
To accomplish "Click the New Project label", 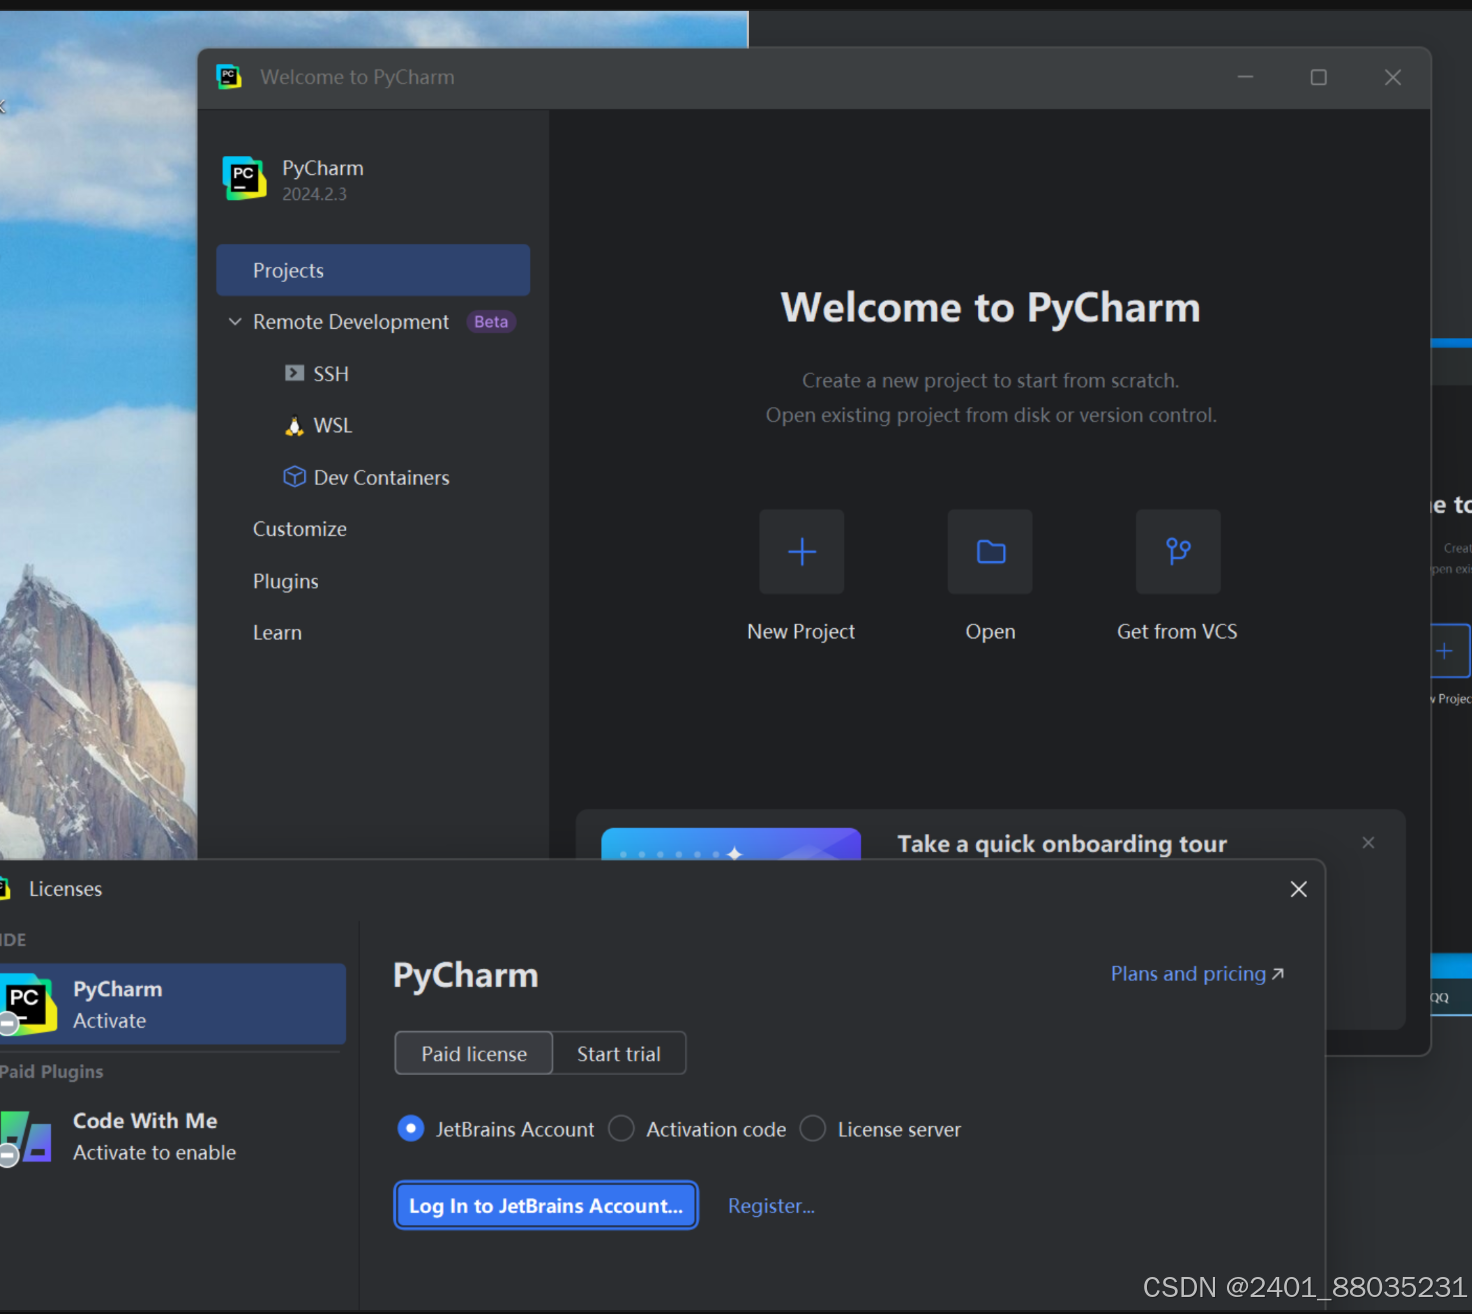I will click(801, 632).
